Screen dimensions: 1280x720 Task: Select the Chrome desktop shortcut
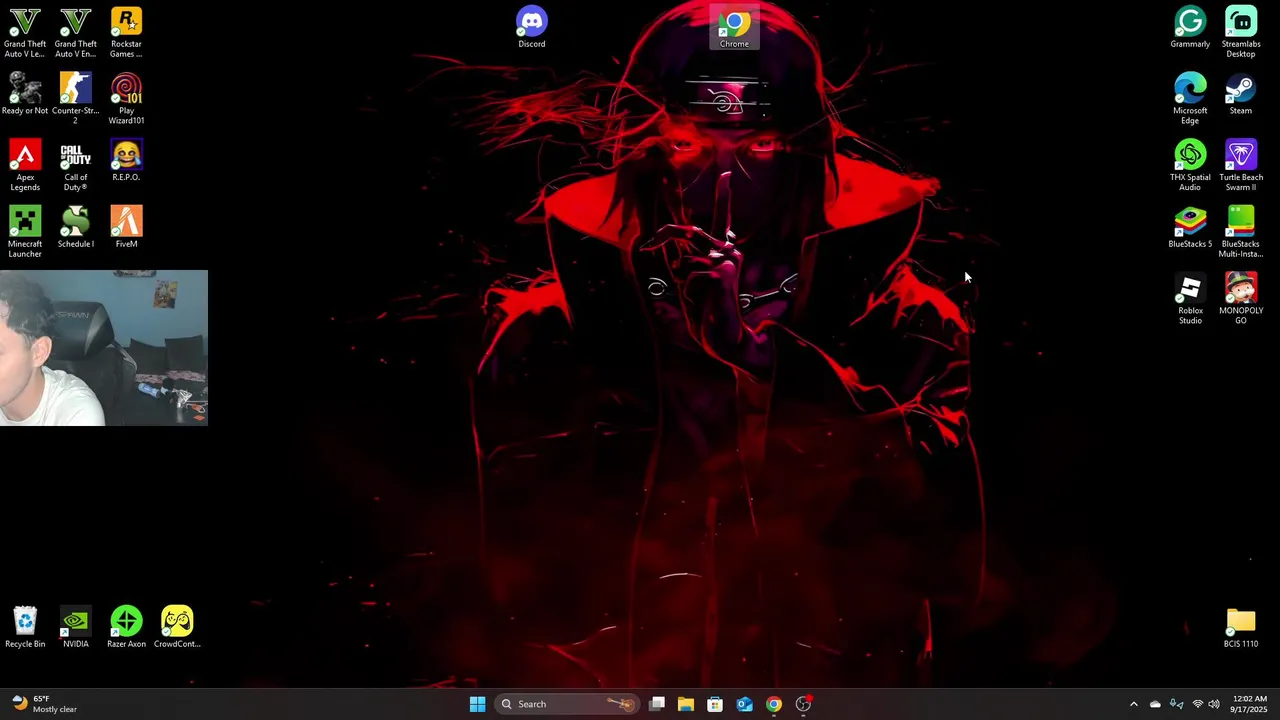(x=734, y=27)
